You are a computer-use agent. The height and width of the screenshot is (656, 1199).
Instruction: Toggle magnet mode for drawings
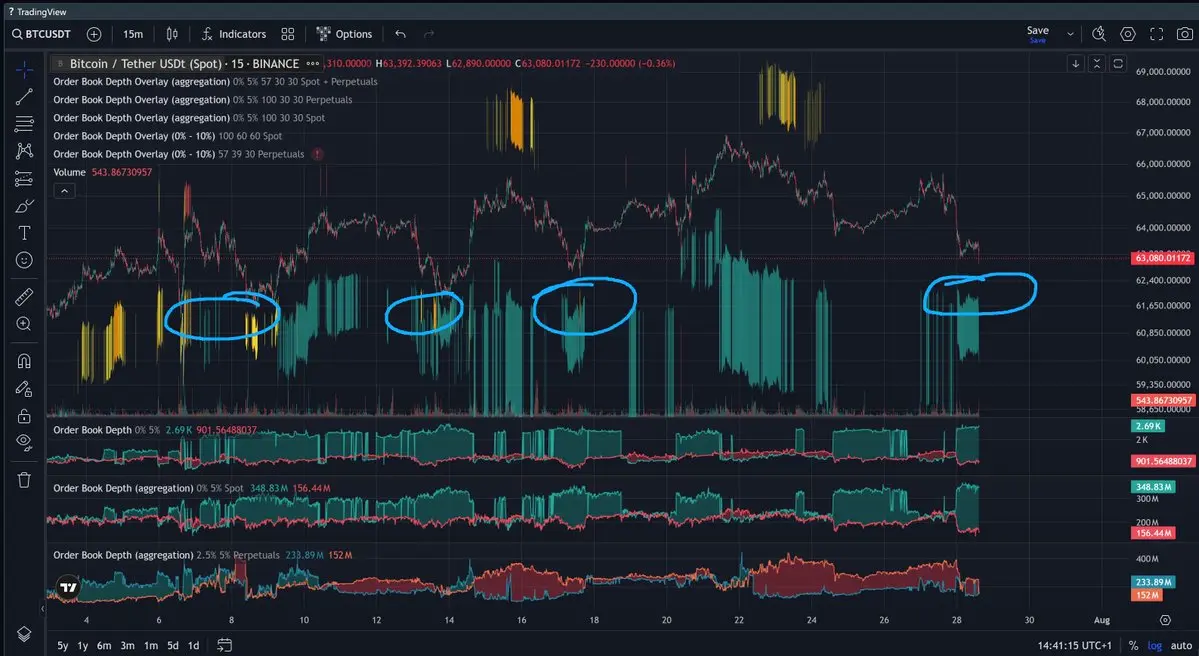pos(24,360)
